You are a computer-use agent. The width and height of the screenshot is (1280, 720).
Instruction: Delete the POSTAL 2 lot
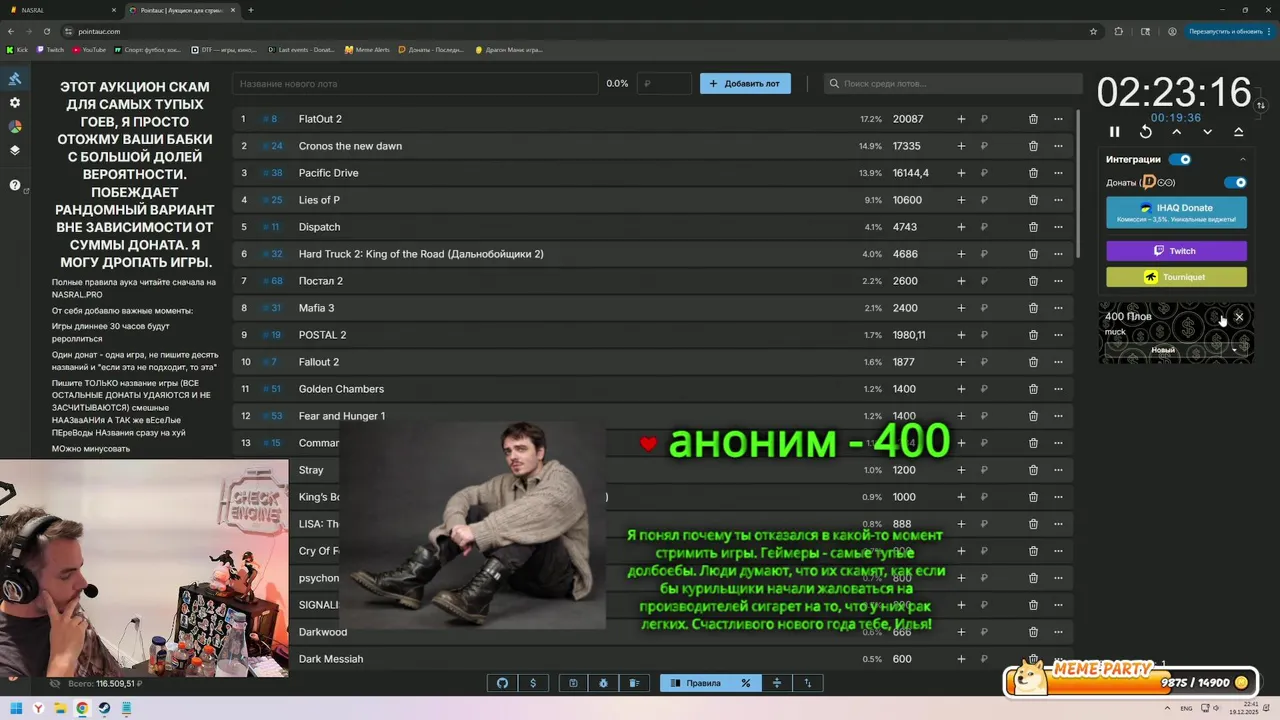click(1033, 335)
